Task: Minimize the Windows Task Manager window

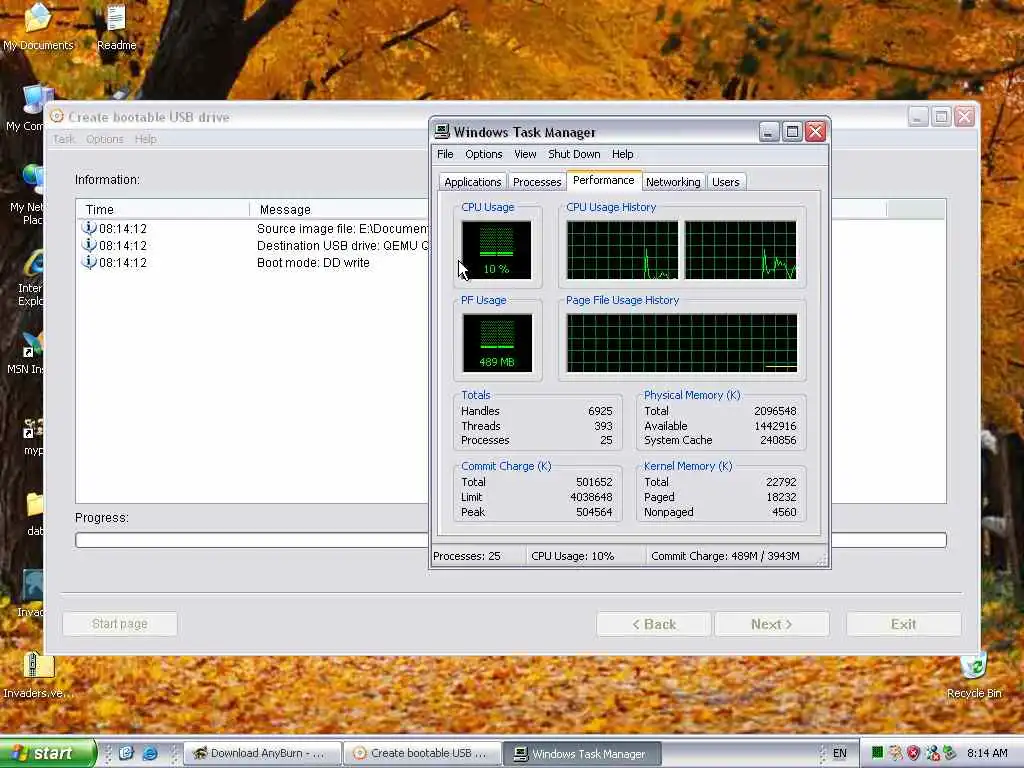Action: tap(769, 132)
